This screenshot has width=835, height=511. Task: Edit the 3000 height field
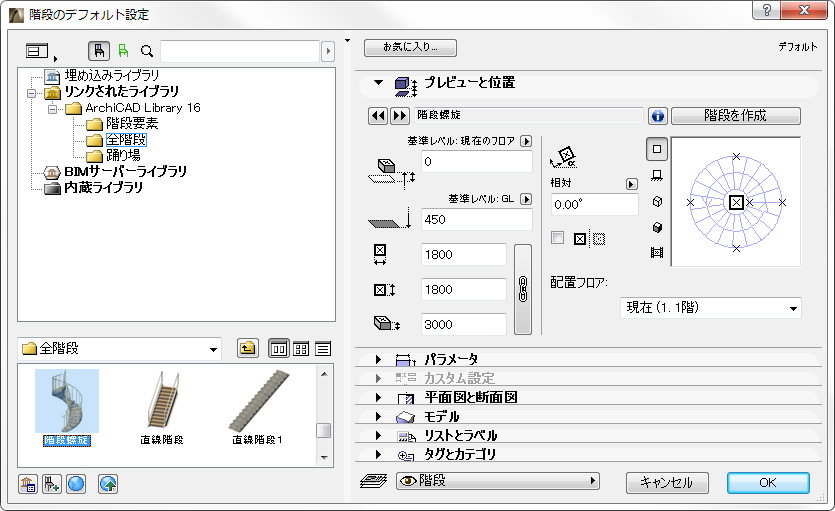point(463,325)
